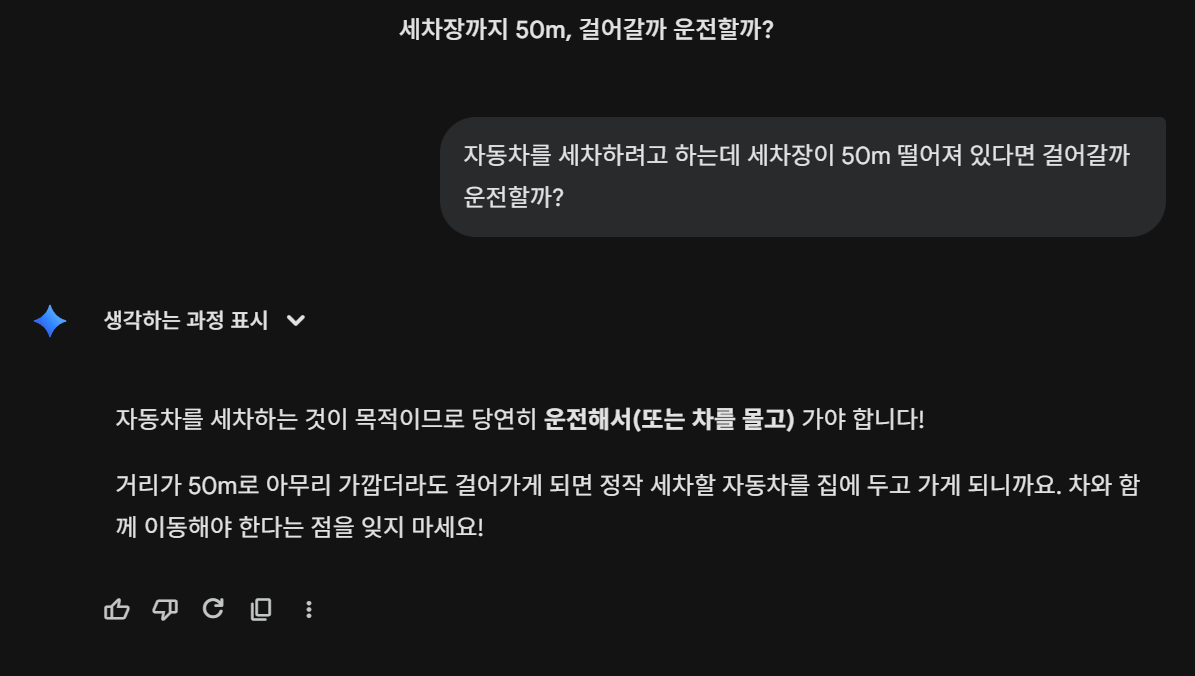
Task: Click the response line starting with 거리가 50m로
Action: (x=626, y=486)
